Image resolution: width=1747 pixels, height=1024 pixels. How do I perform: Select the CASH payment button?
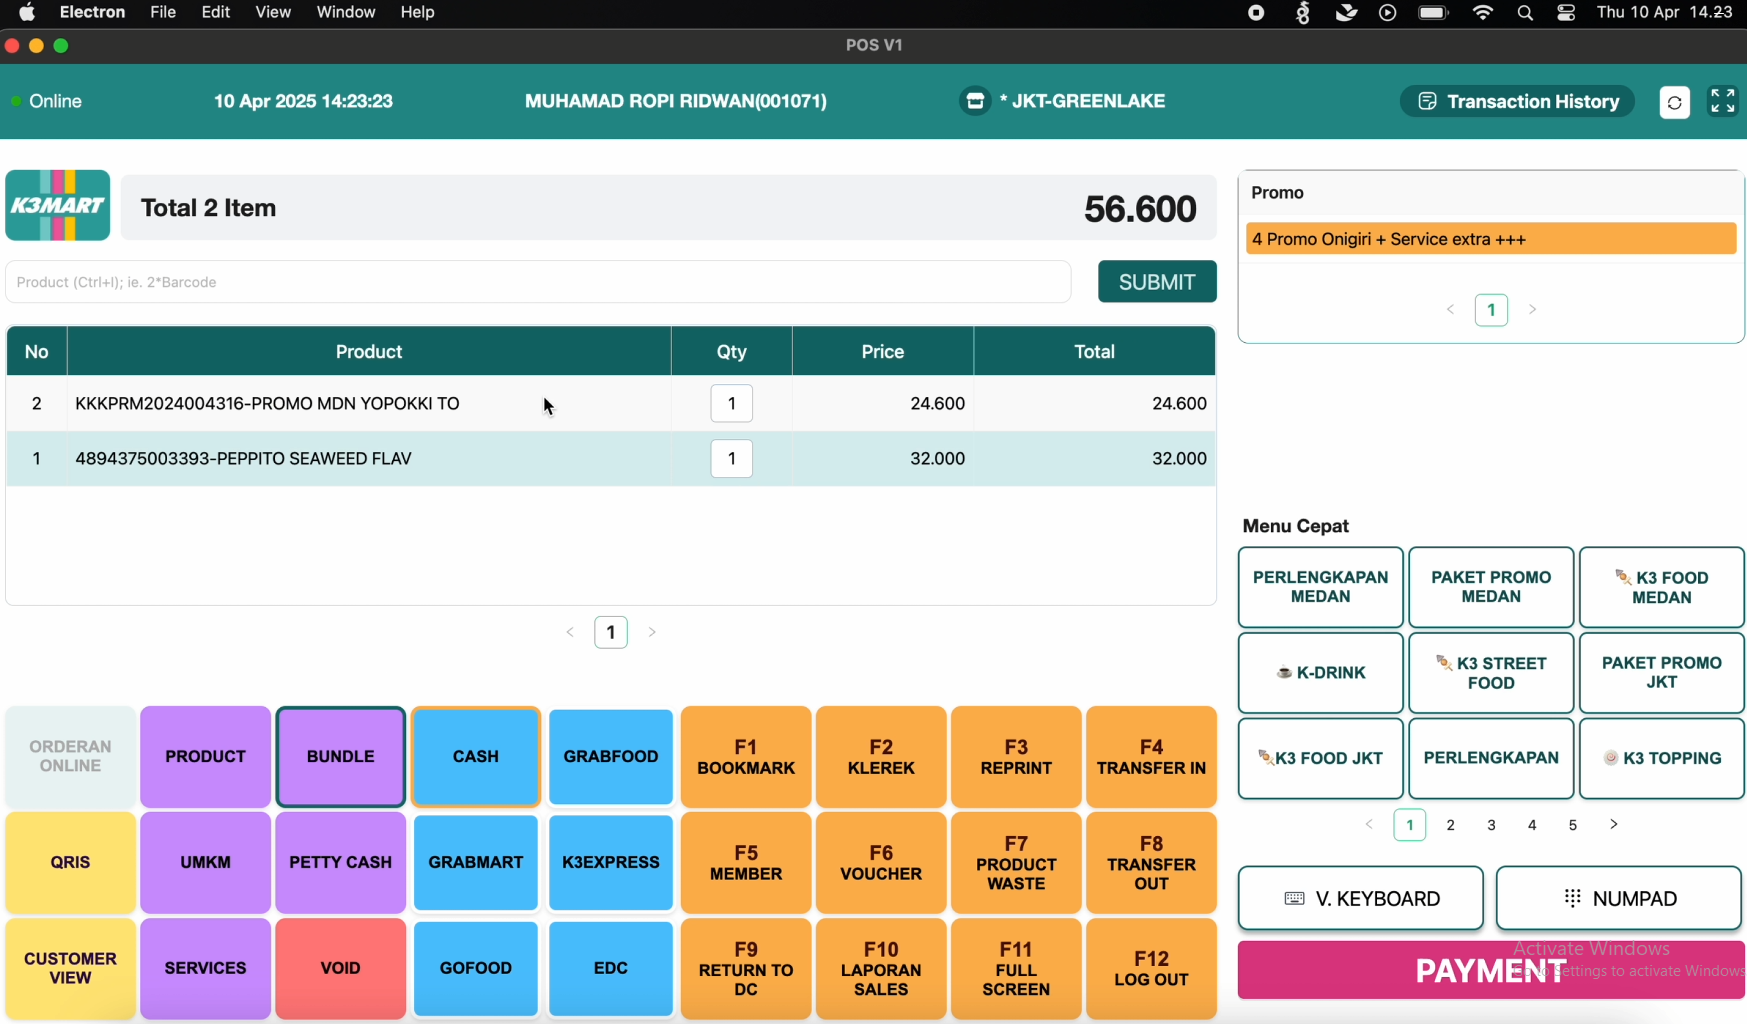click(475, 757)
